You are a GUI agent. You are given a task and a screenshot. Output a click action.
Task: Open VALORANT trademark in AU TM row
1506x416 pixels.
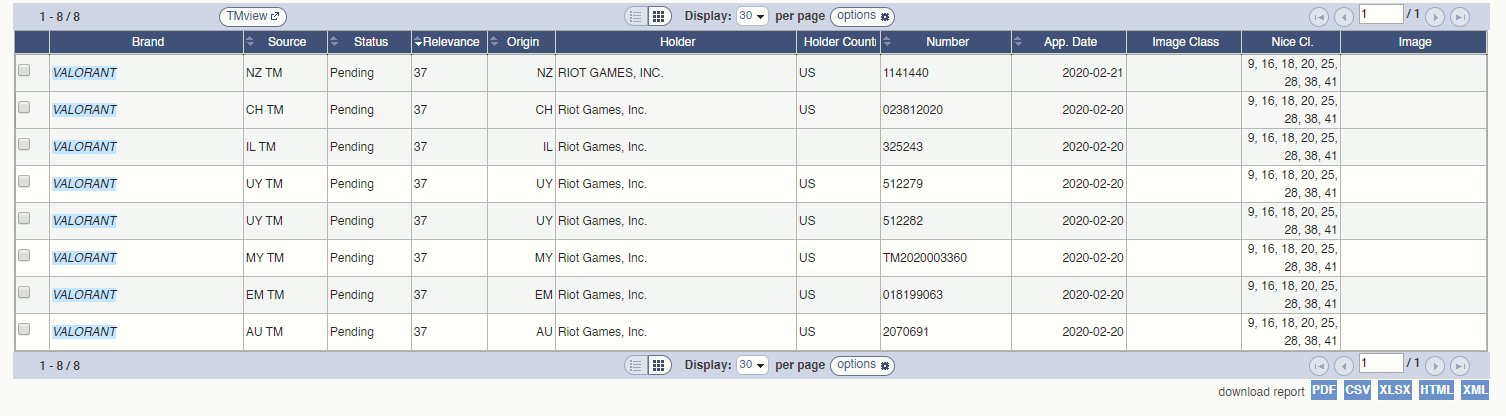coord(84,332)
